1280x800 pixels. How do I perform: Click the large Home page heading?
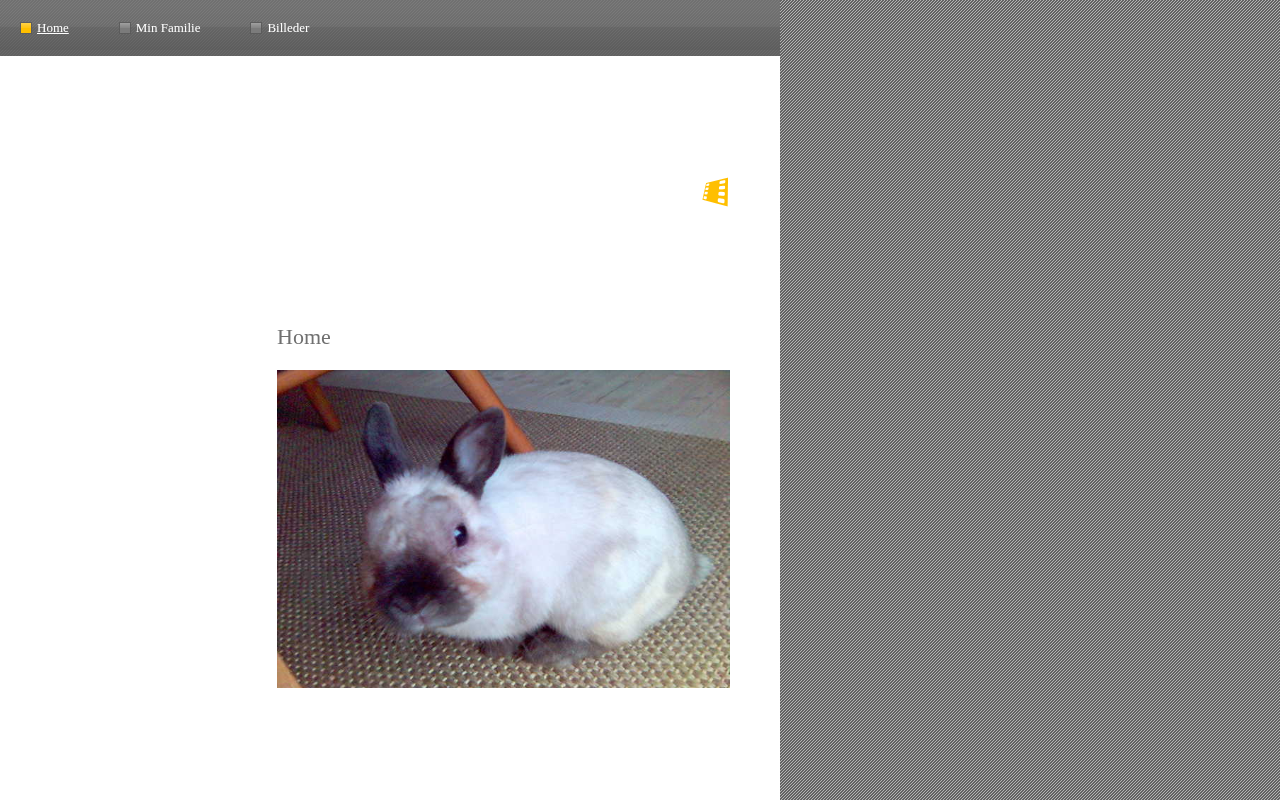click(304, 337)
